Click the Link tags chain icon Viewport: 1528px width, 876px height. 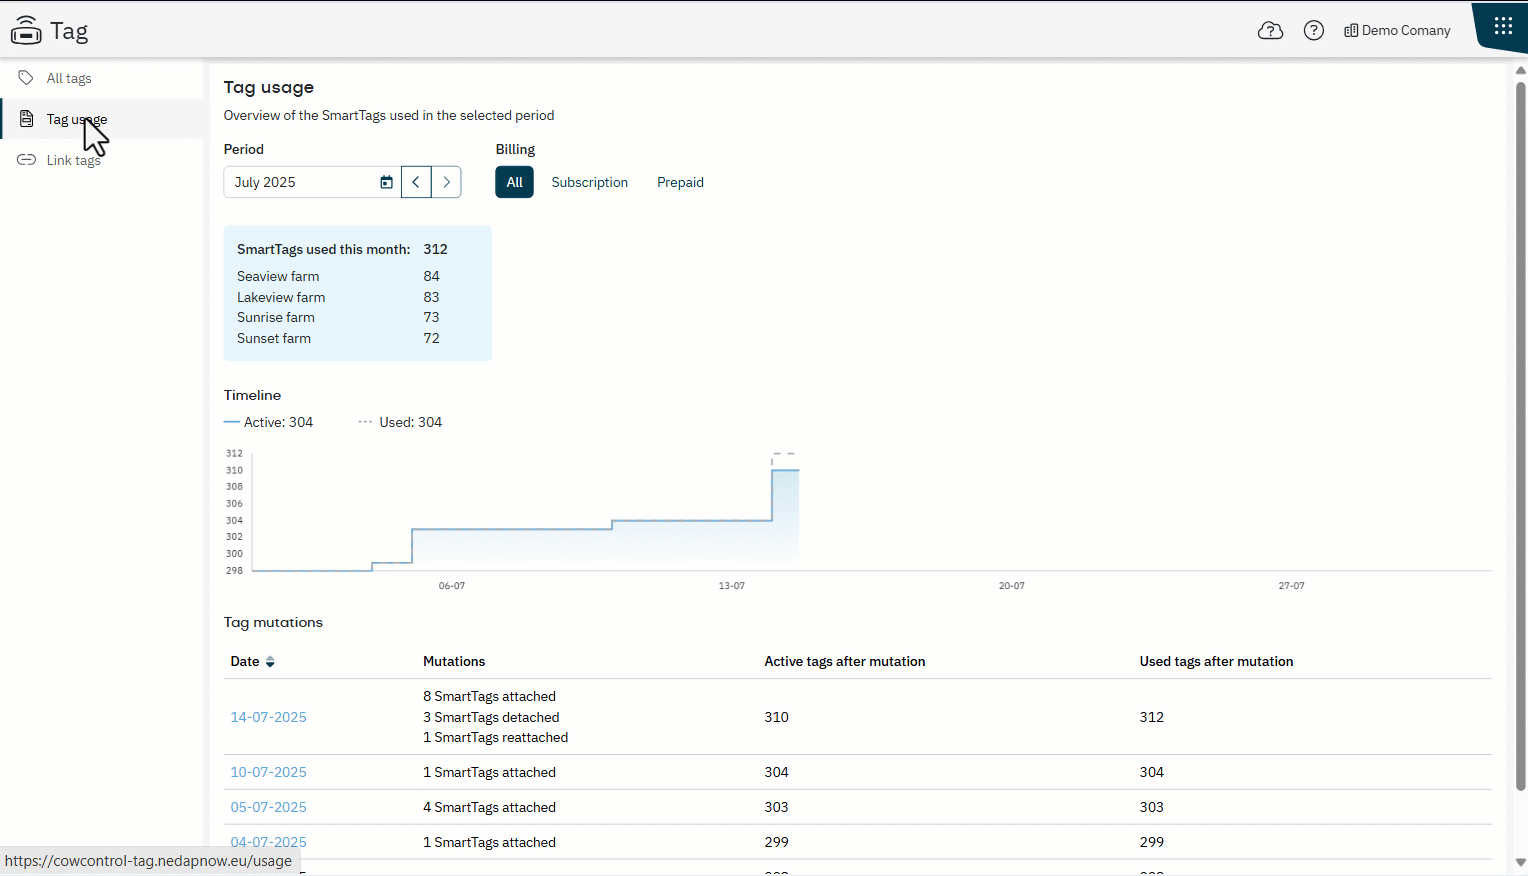(27, 160)
